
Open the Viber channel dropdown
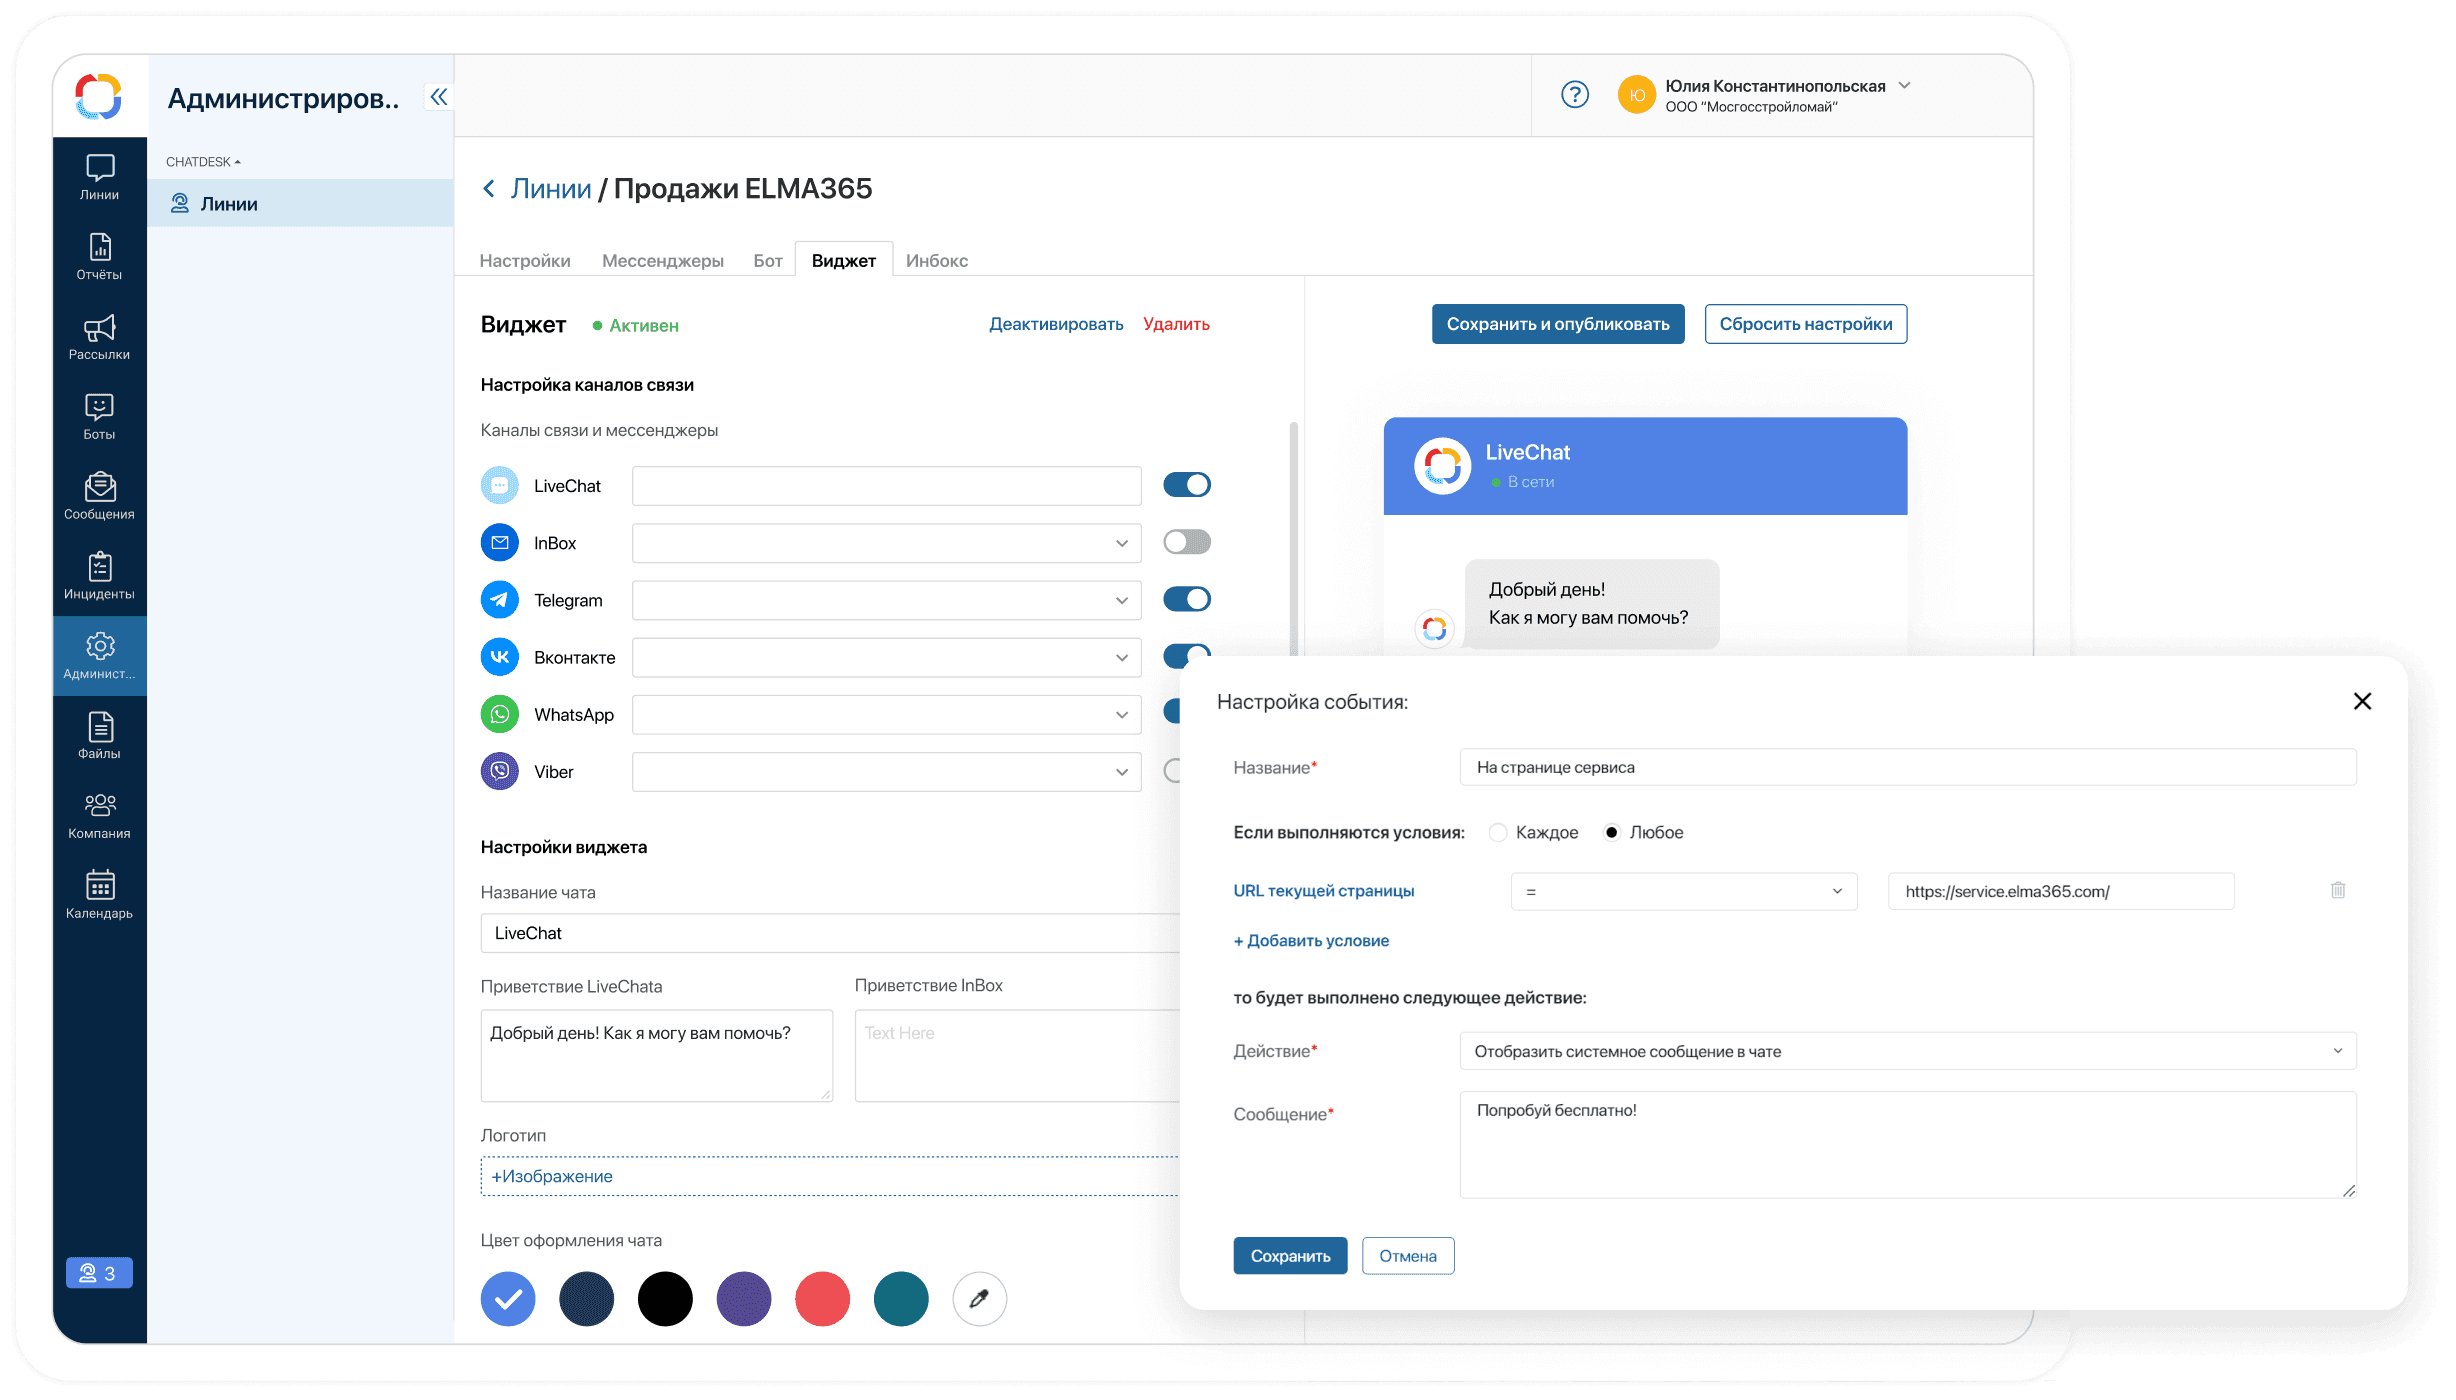886,771
